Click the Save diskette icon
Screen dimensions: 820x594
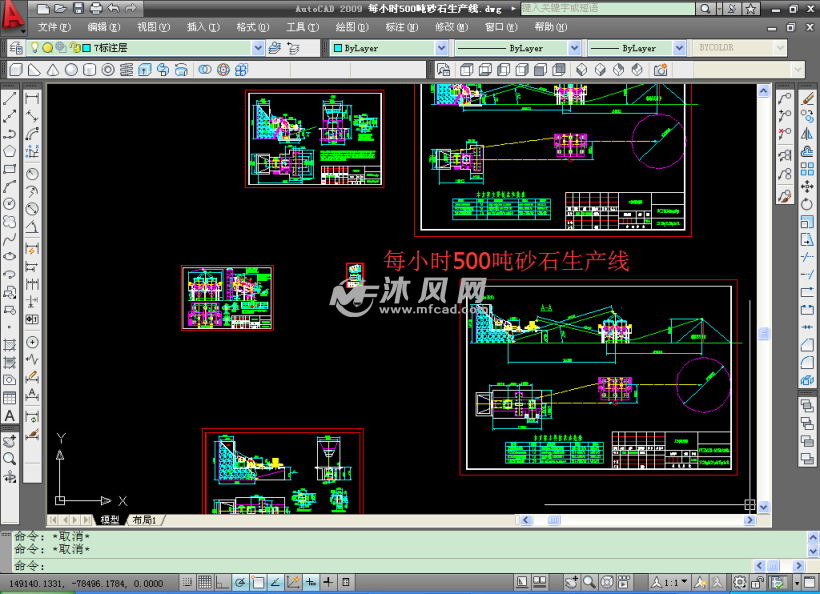tap(78, 8)
